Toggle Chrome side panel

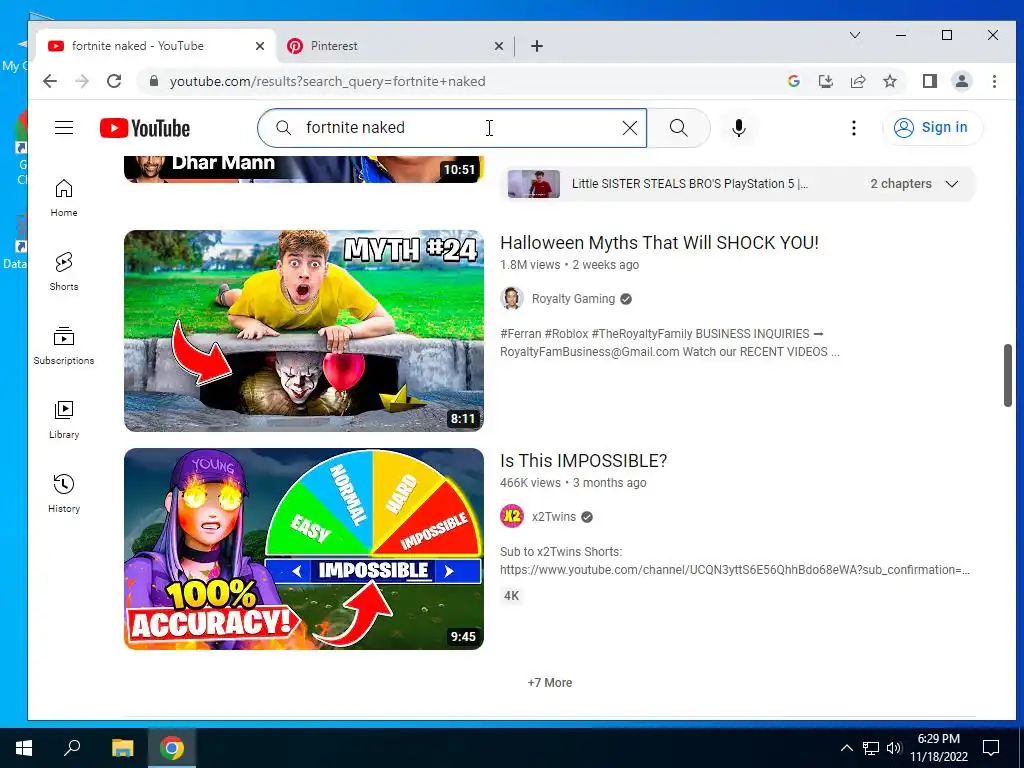point(930,81)
